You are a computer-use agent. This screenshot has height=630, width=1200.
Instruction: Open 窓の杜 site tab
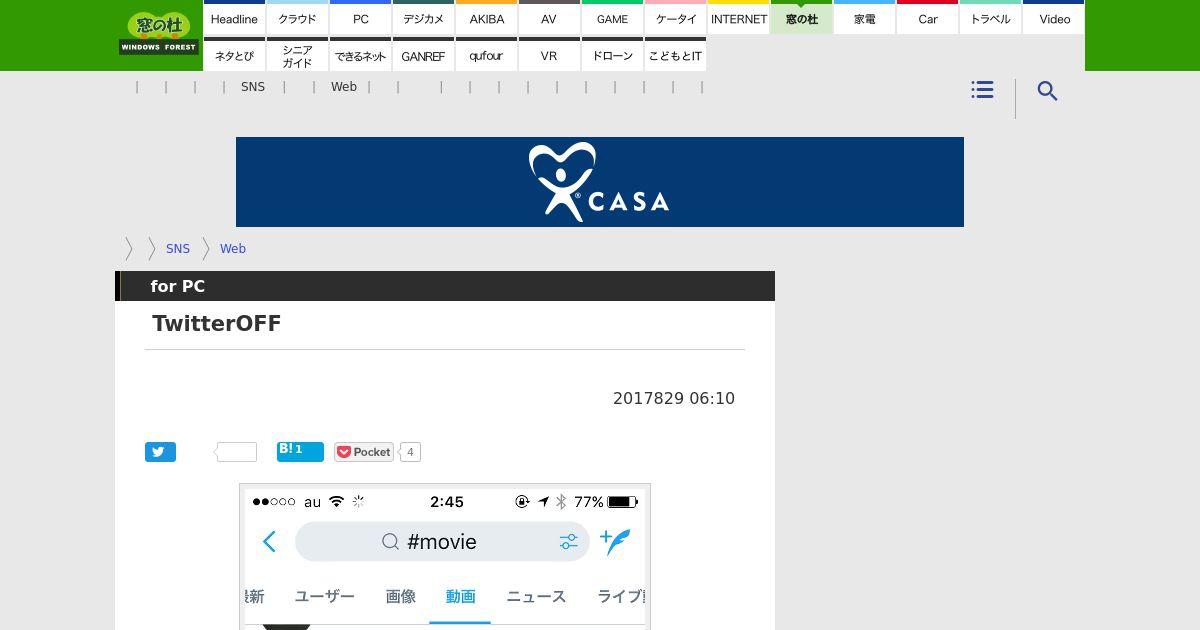(801, 18)
